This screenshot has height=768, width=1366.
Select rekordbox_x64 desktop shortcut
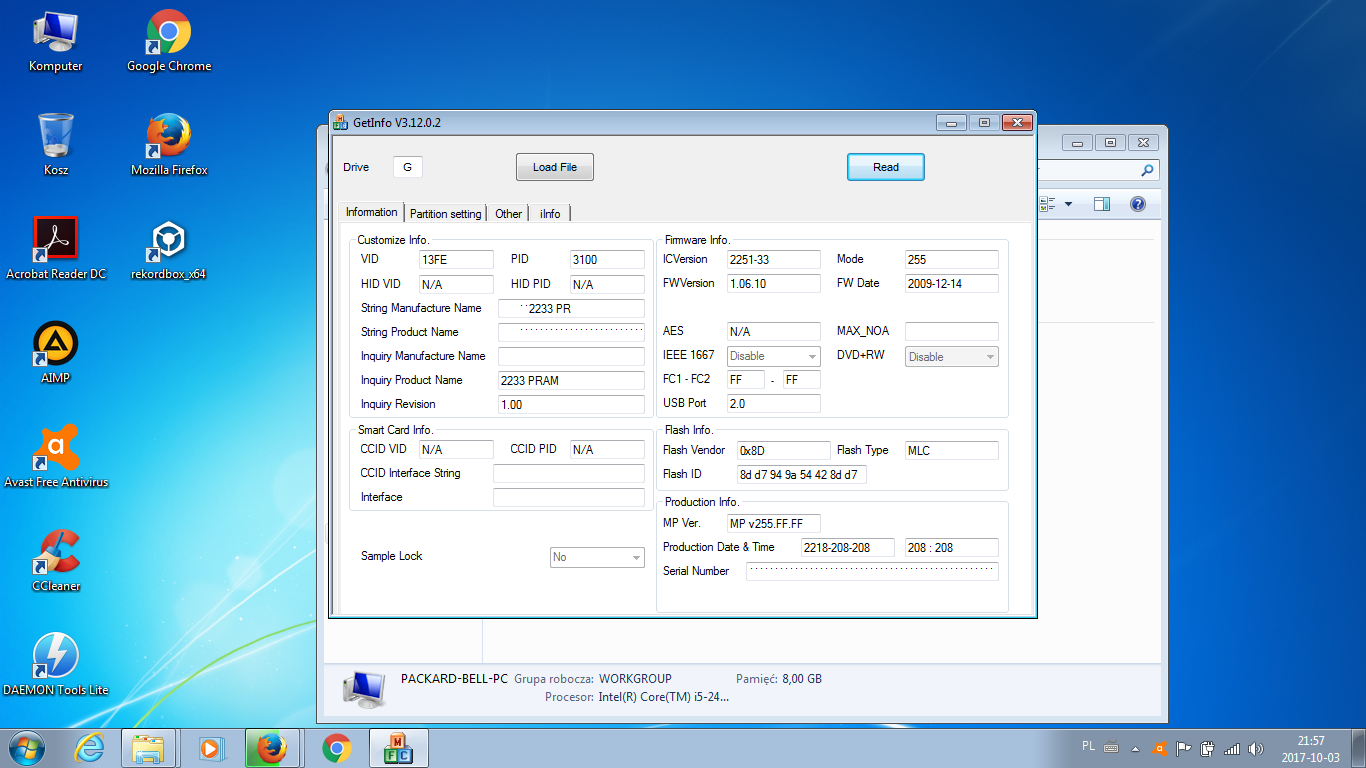pyautogui.click(x=169, y=249)
